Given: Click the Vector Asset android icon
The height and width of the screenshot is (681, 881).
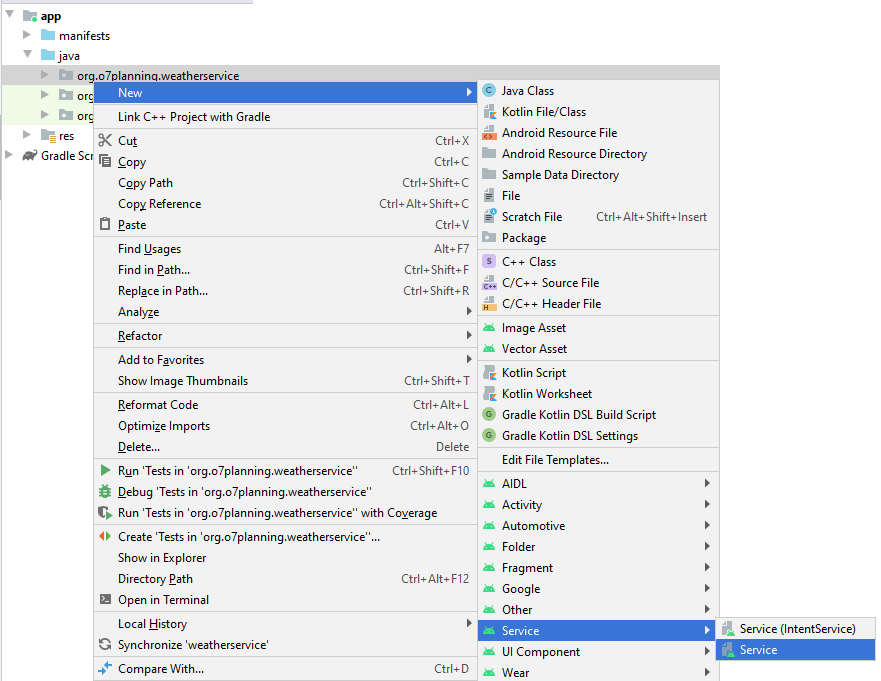Looking at the screenshot, I should point(489,348).
